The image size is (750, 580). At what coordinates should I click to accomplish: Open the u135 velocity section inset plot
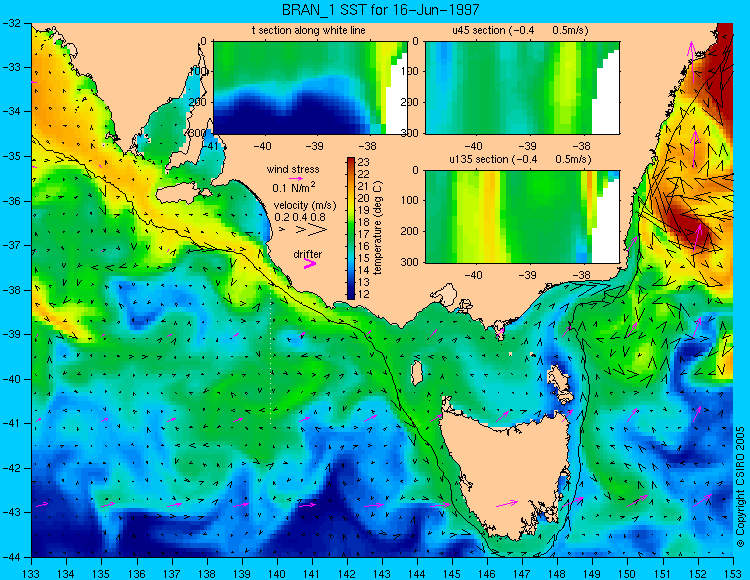(522, 217)
